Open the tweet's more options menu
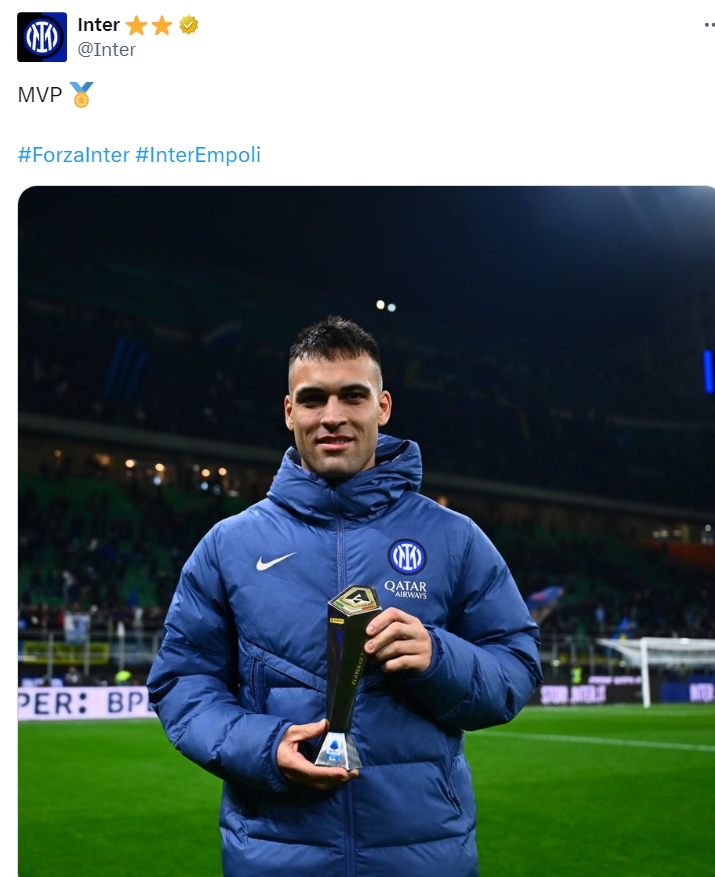Image resolution: width=715 pixels, height=877 pixels. tap(708, 26)
